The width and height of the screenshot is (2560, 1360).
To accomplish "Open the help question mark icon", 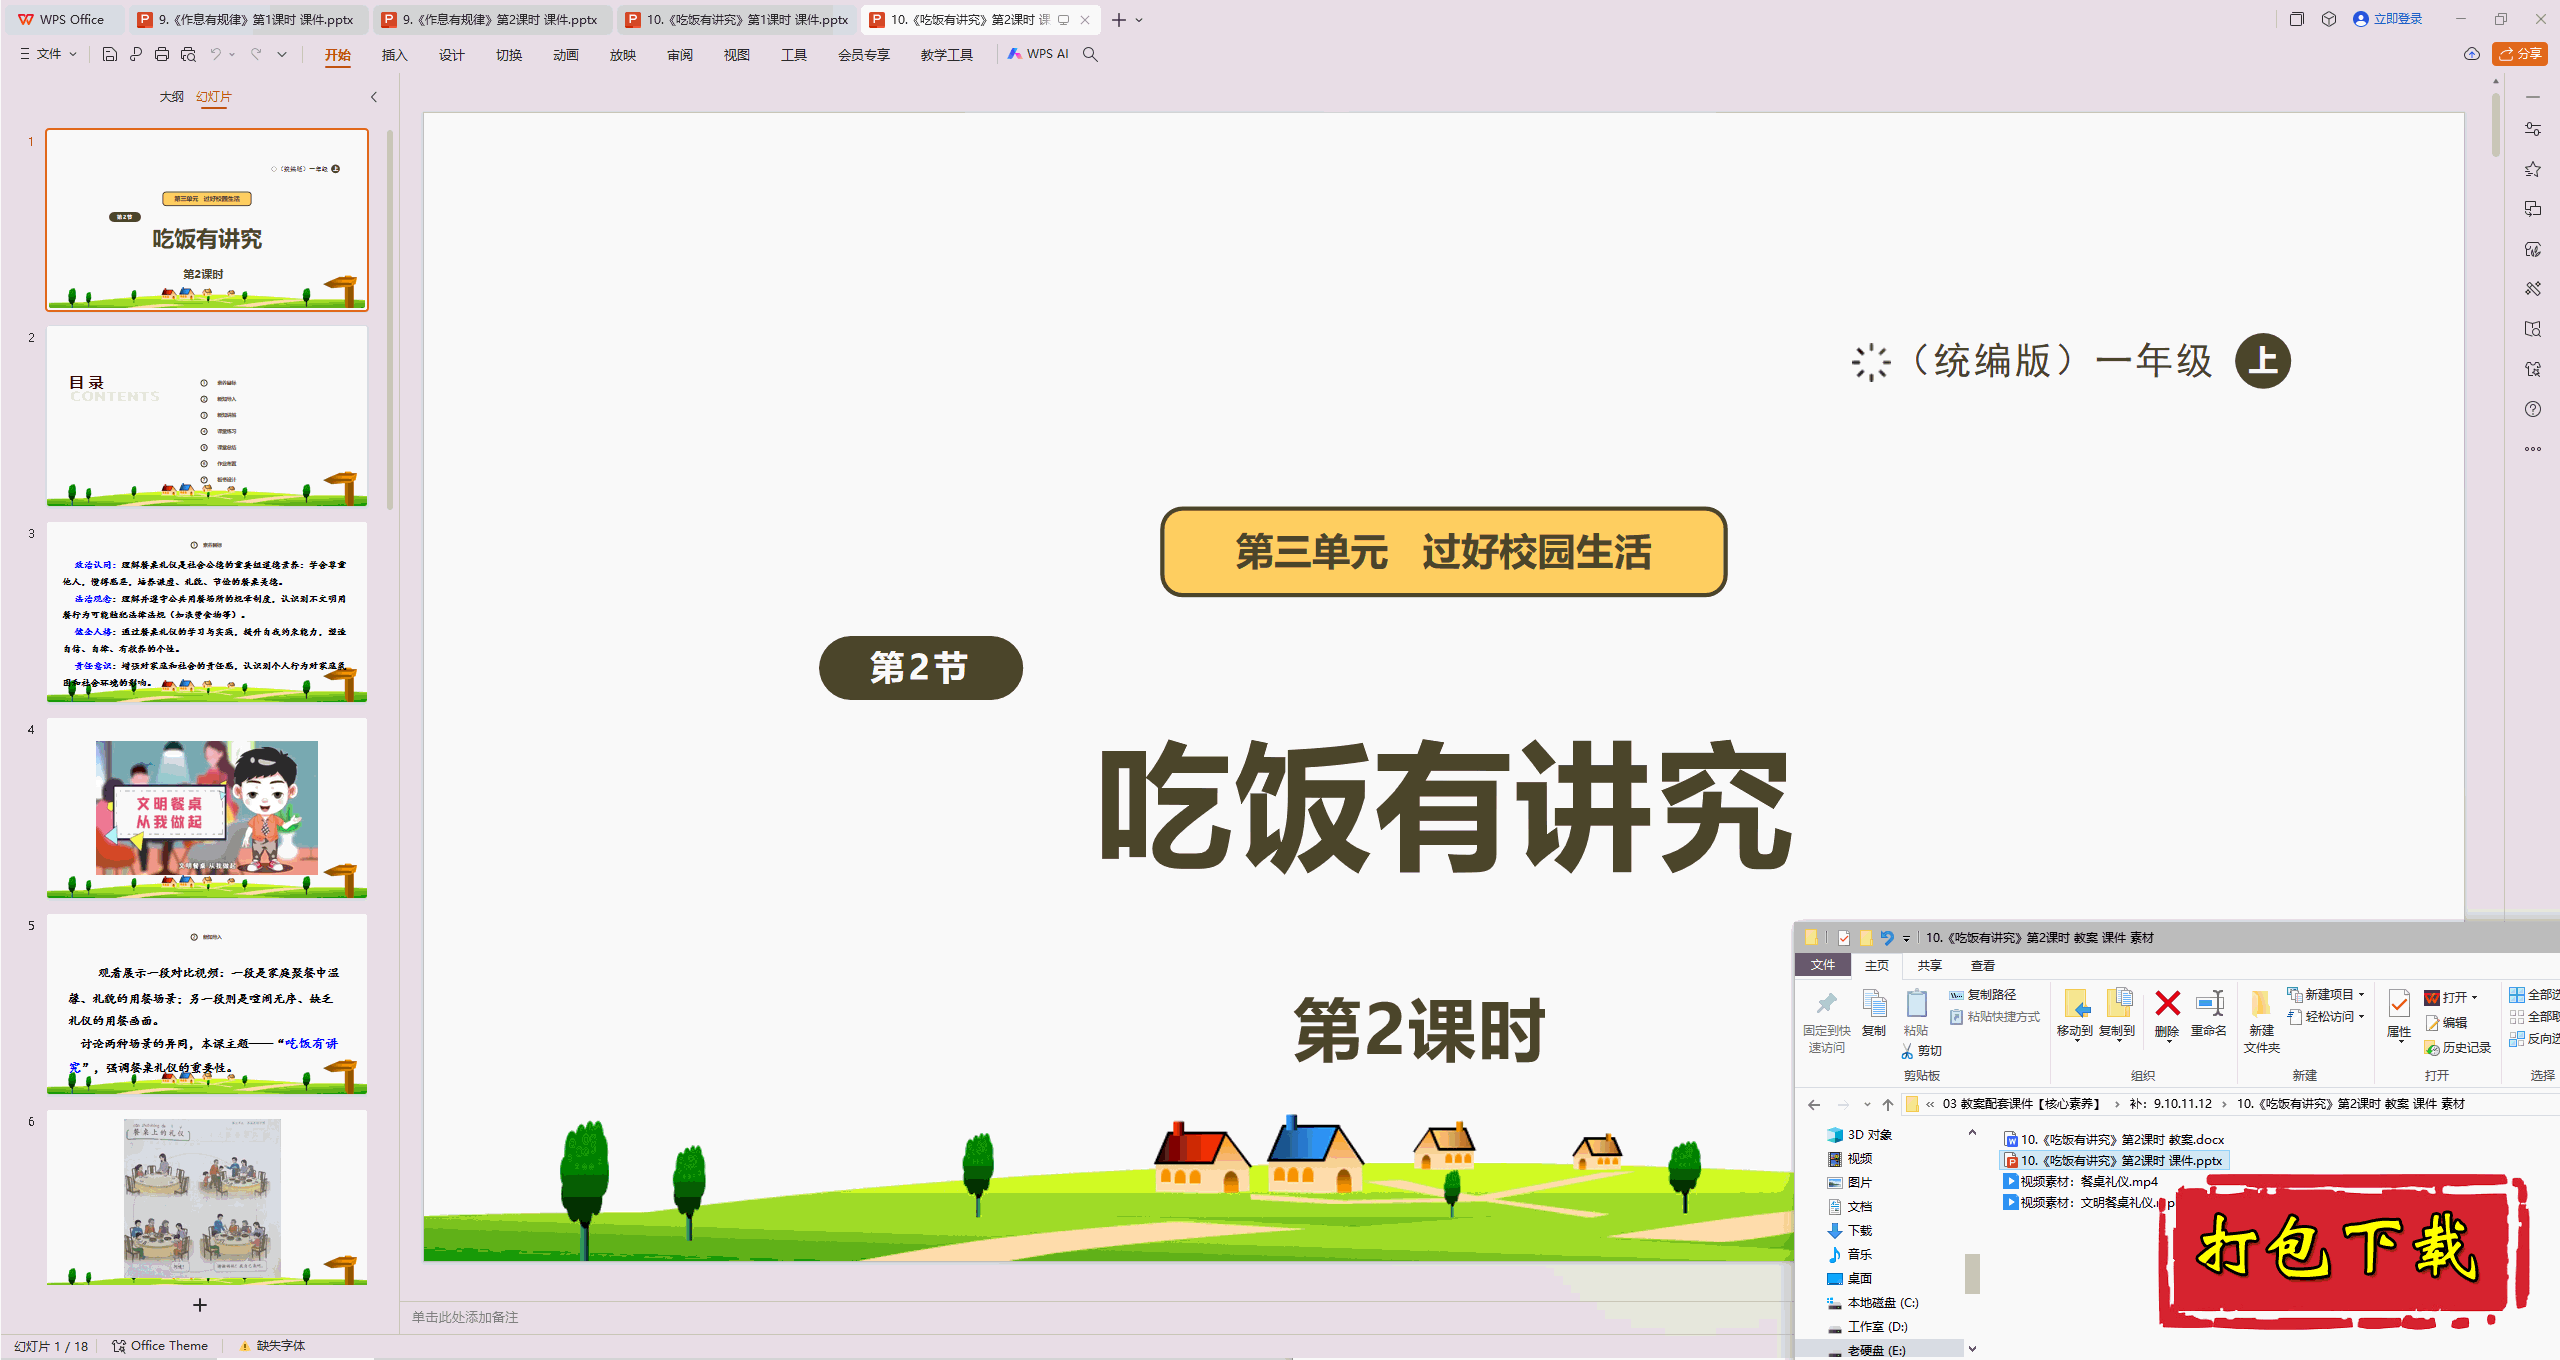I will coord(2532,409).
